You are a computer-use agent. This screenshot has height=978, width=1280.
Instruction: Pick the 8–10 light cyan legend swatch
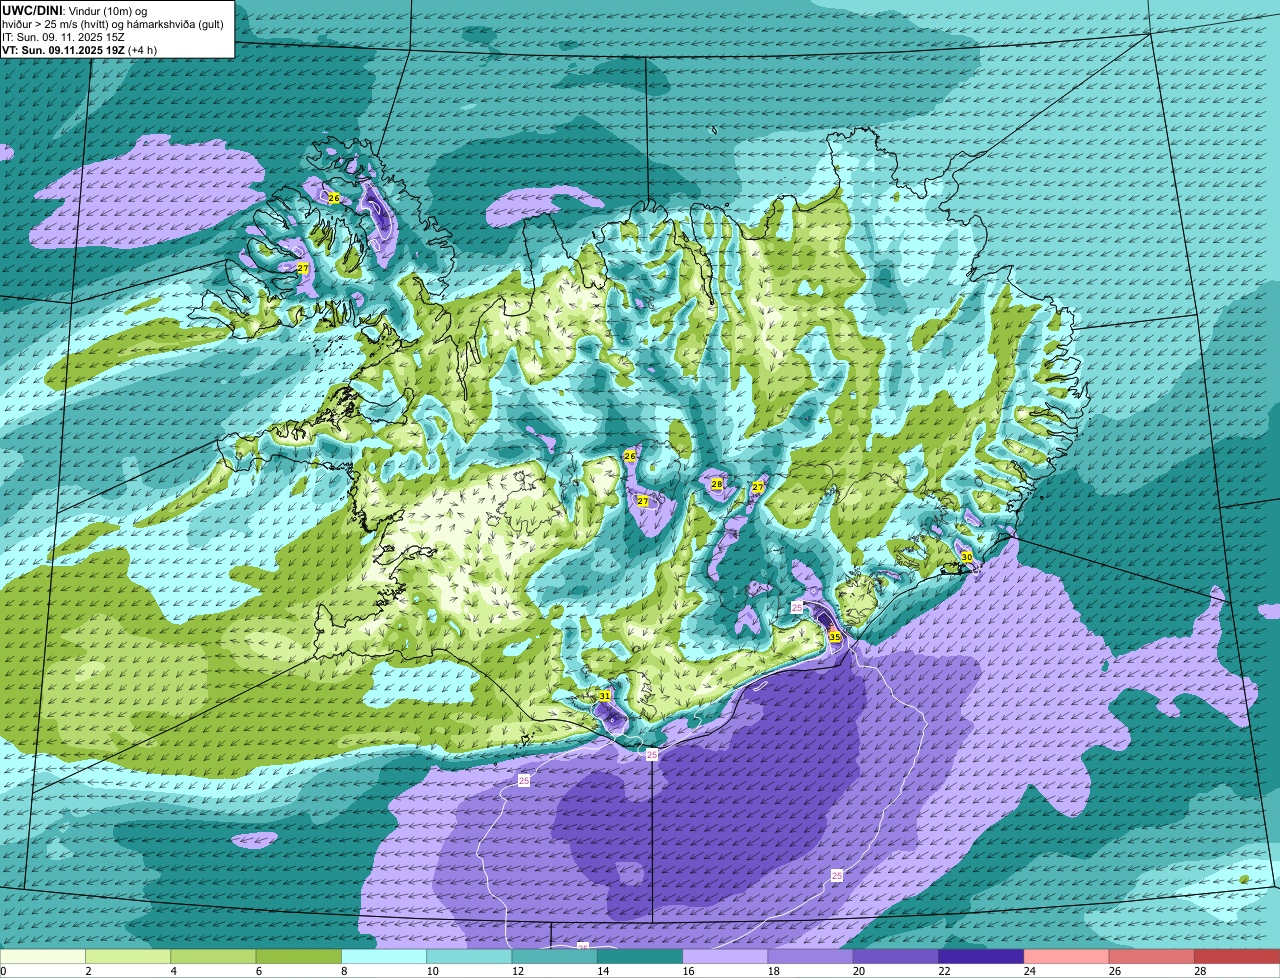(384, 956)
